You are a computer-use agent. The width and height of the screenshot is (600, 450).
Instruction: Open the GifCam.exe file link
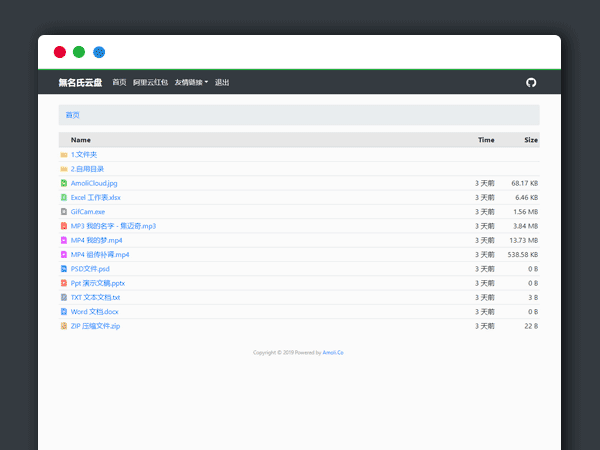pyautogui.click(x=87, y=212)
